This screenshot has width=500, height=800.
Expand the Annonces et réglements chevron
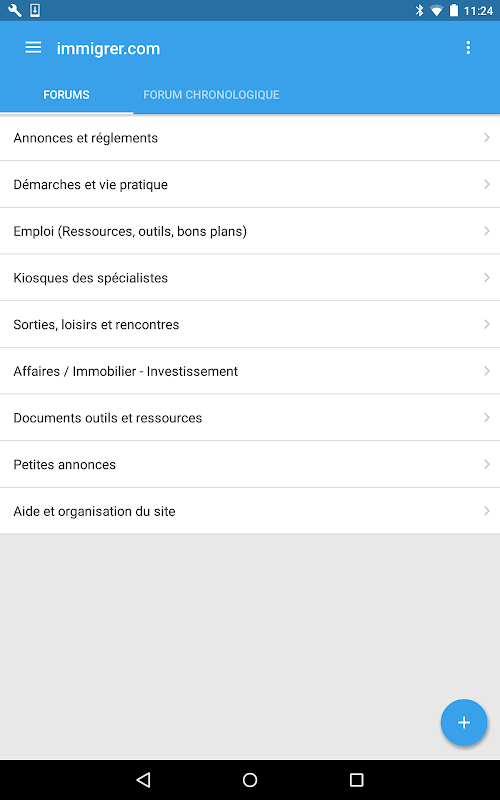point(487,138)
